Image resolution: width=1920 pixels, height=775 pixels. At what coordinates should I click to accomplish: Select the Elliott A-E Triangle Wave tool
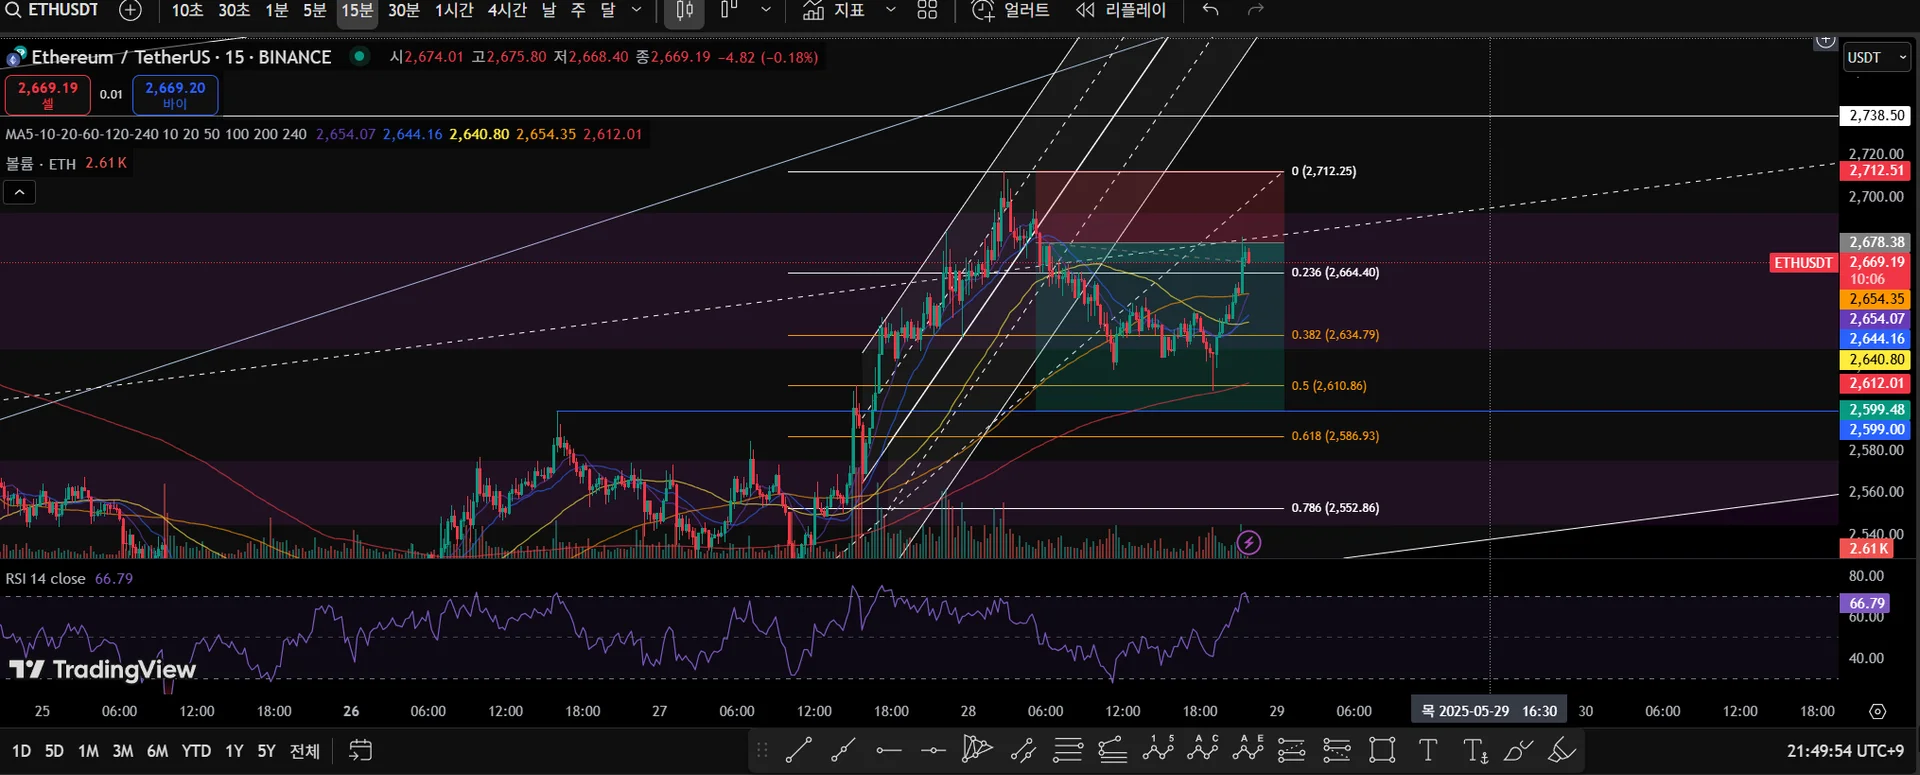click(1248, 750)
